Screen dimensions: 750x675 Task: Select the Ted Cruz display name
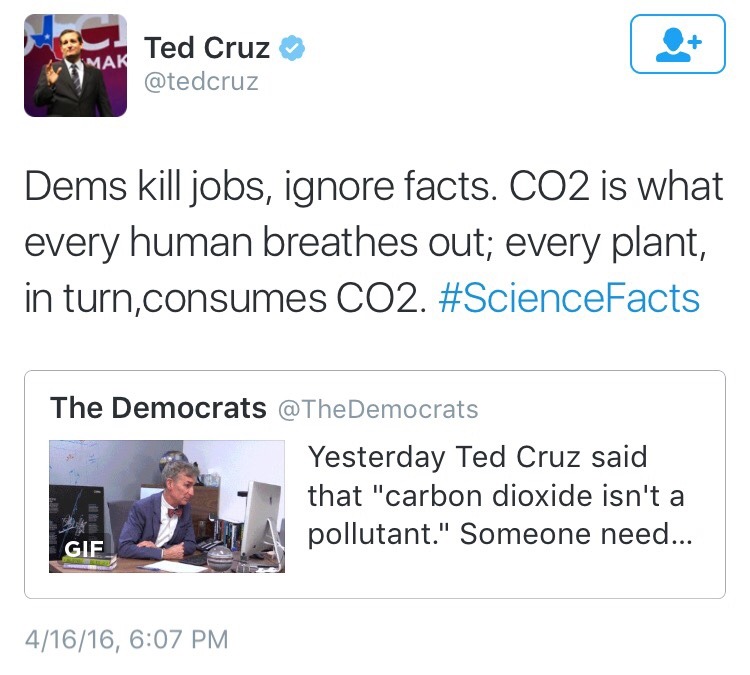pos(207,47)
